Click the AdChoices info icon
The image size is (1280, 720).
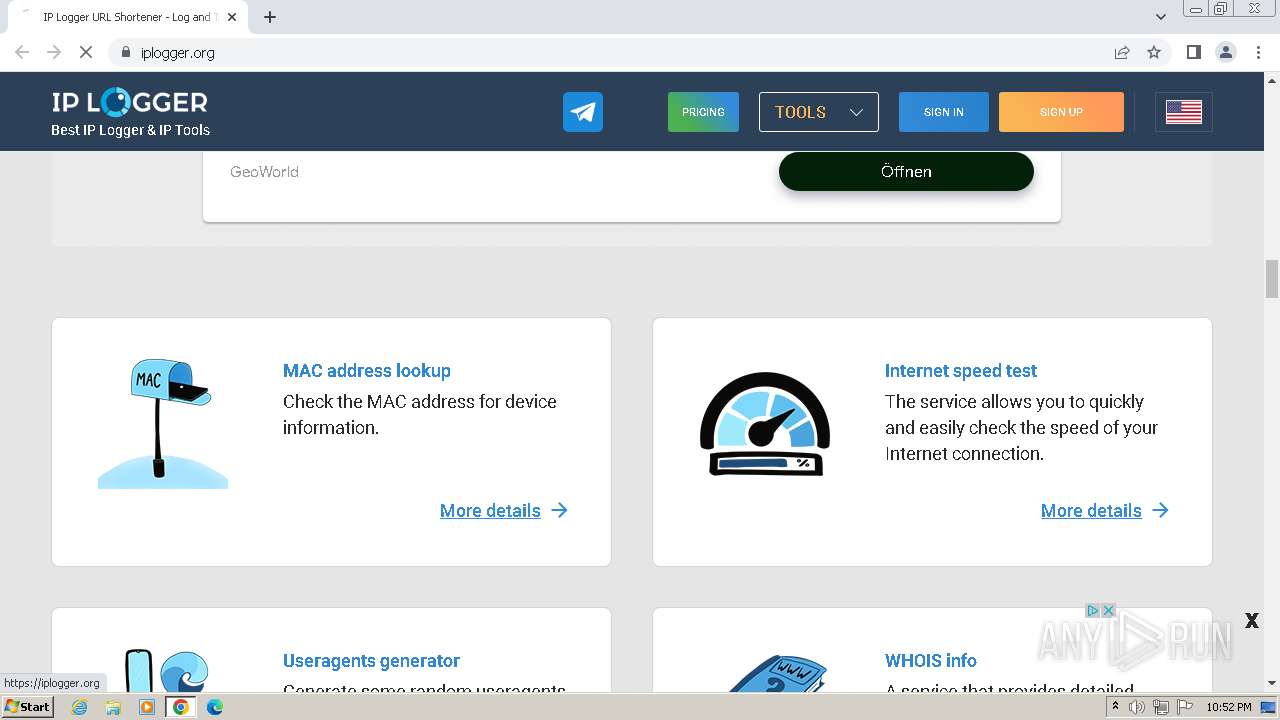click(1093, 610)
